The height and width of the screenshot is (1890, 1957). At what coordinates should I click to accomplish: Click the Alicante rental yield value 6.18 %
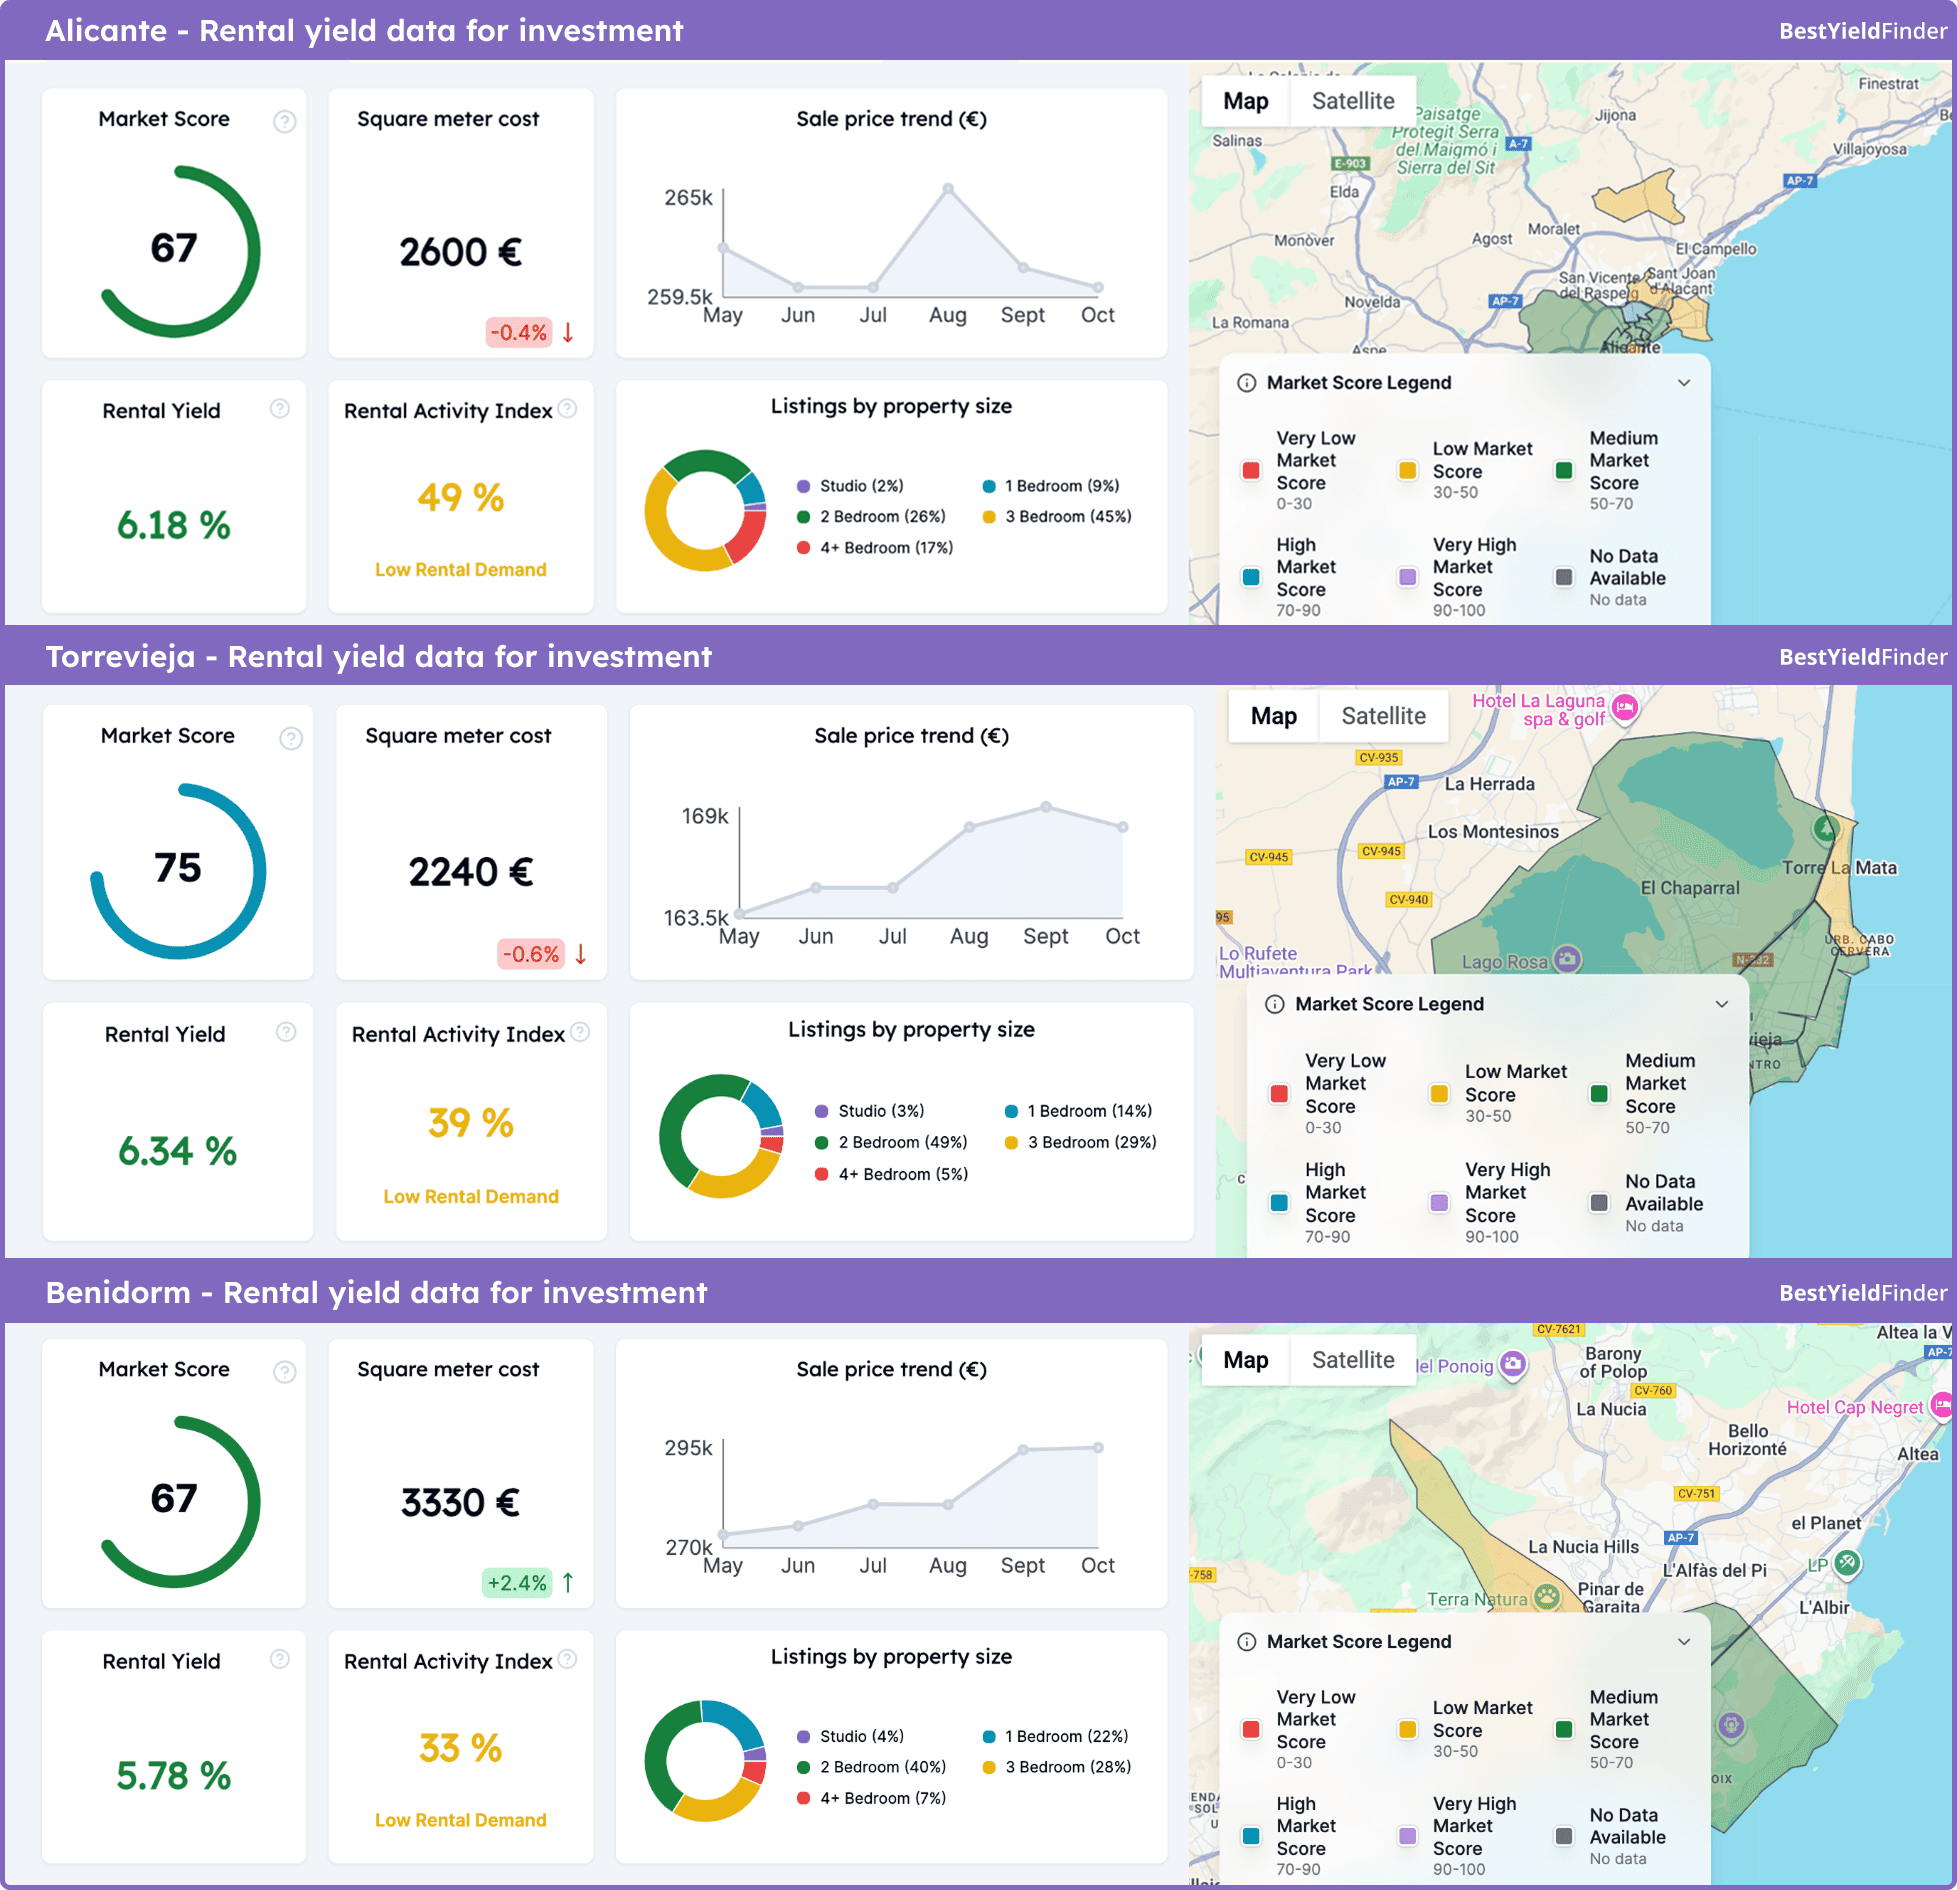pyautogui.click(x=174, y=525)
